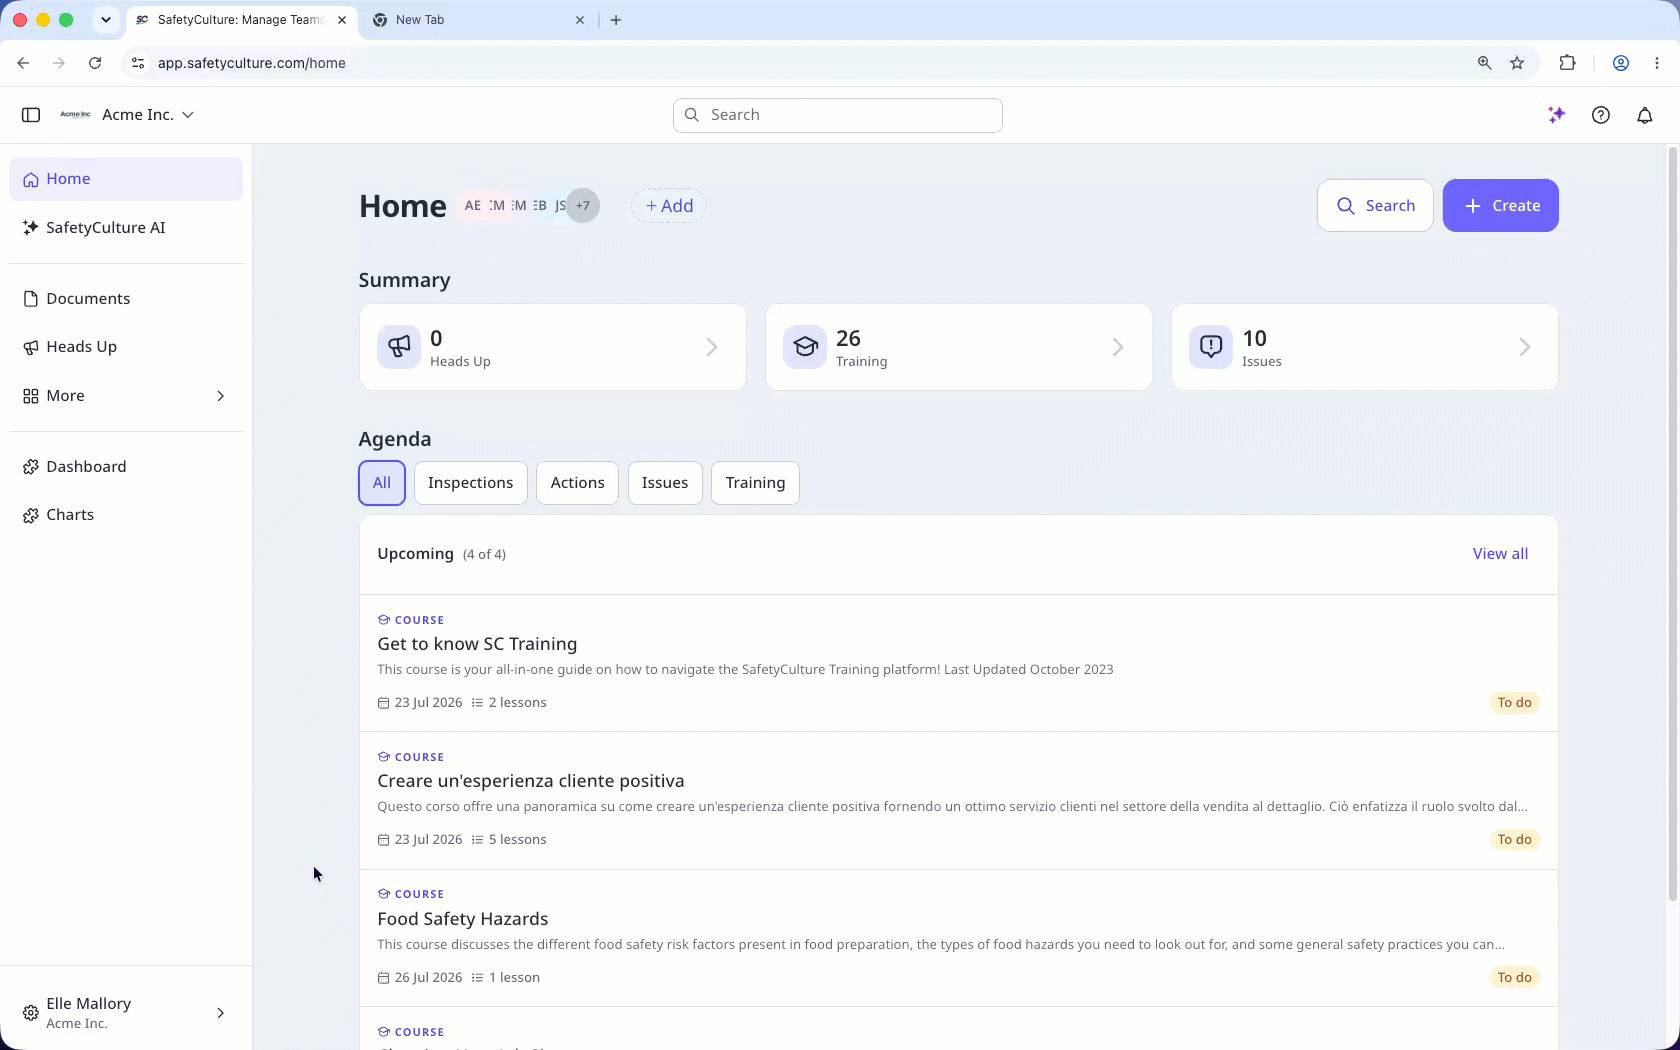Open the Chrome profile icon

[x=1621, y=63]
